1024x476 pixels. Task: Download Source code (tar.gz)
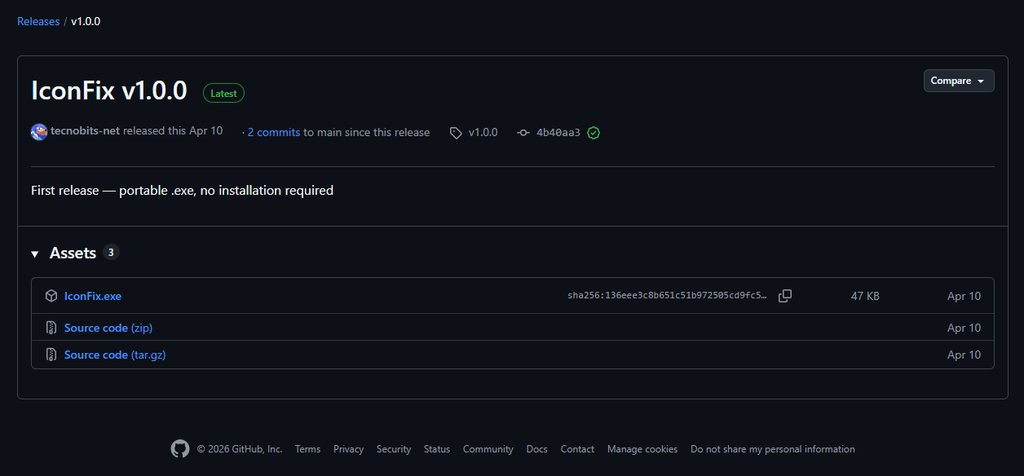[x=115, y=355]
